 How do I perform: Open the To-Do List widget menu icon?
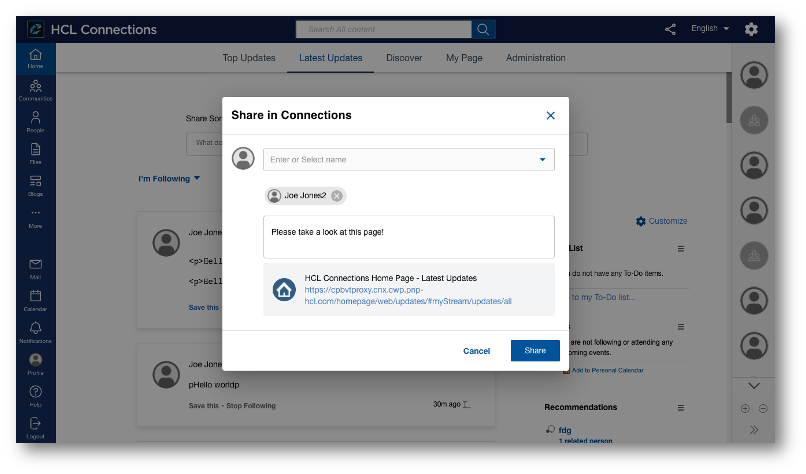681,248
